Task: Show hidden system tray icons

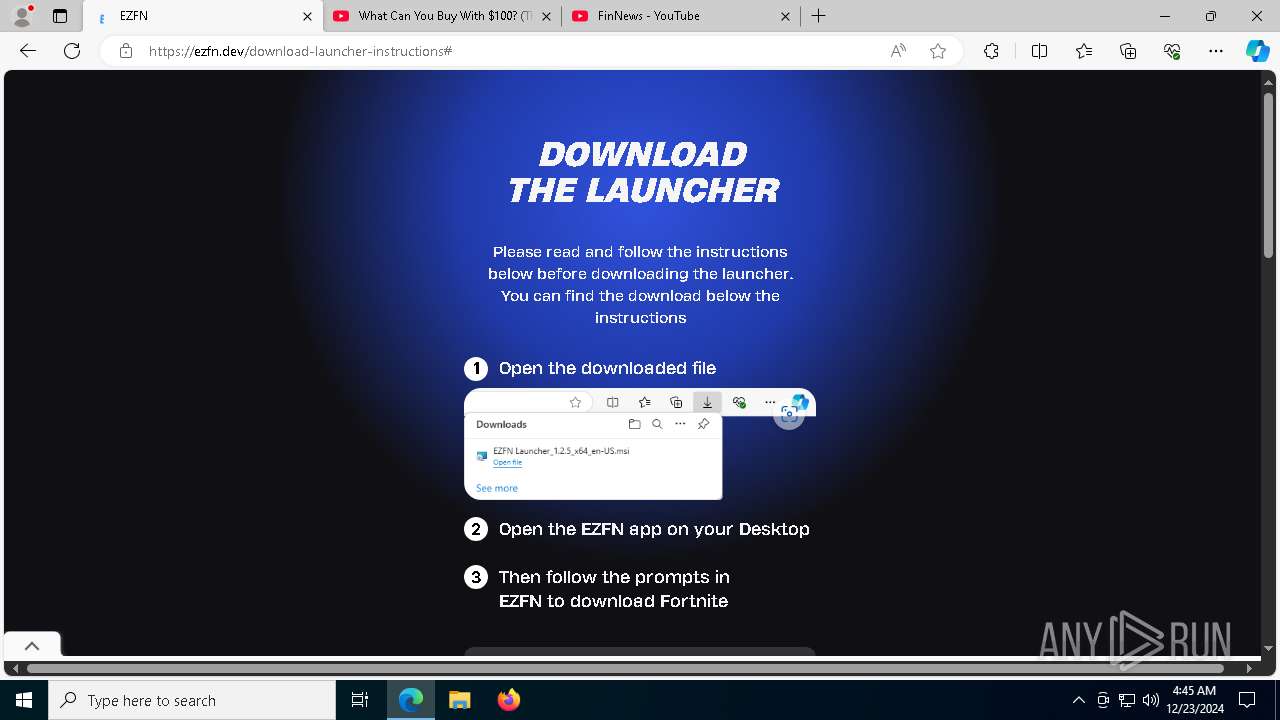Action: tap(1078, 700)
